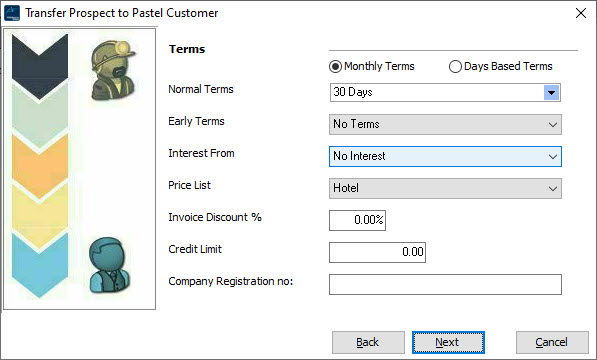
Task: Click the 'Early Terms' label
Action: pos(196,121)
